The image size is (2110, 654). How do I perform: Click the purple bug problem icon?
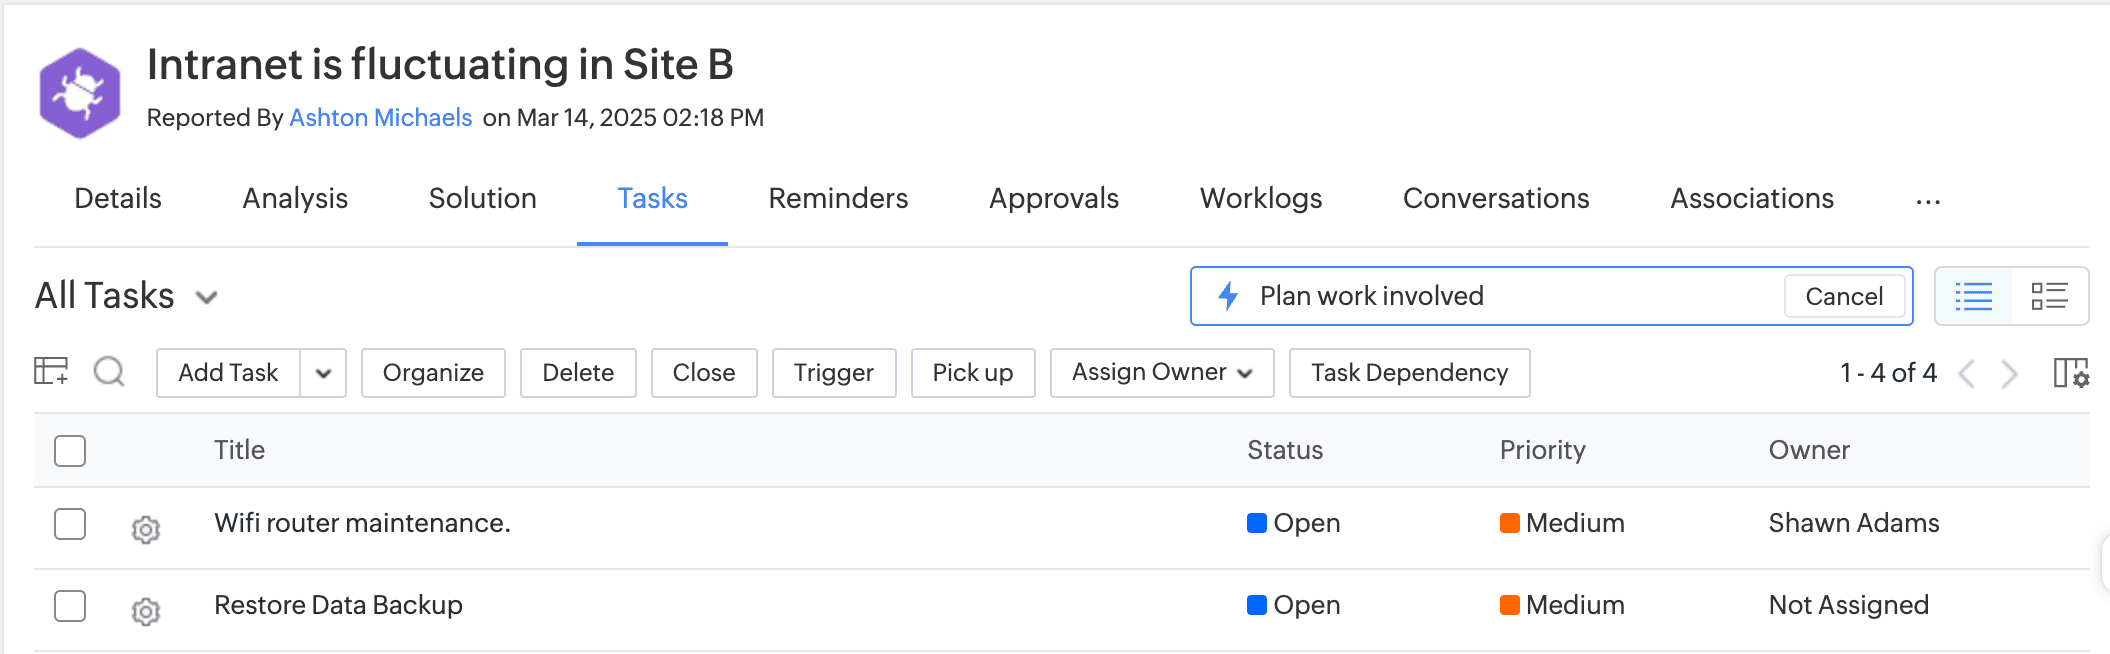click(x=80, y=93)
